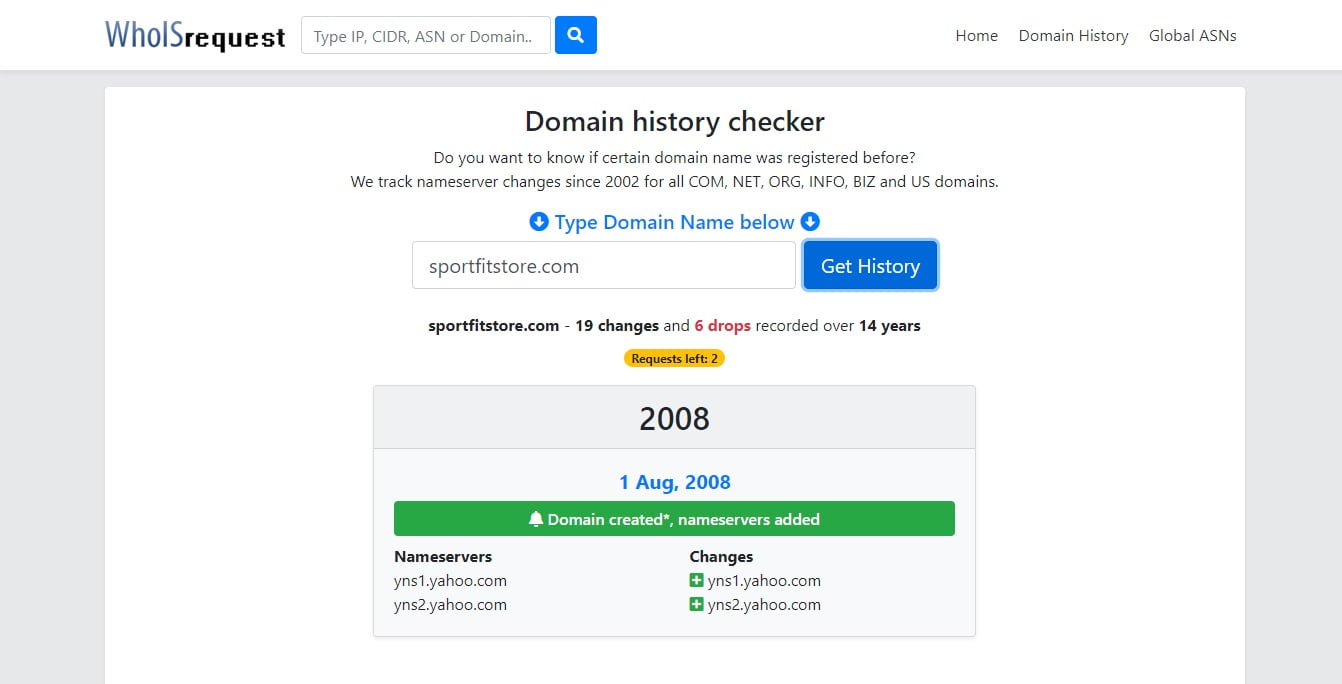Click the Get History button
The height and width of the screenshot is (684, 1342).
coord(870,266)
